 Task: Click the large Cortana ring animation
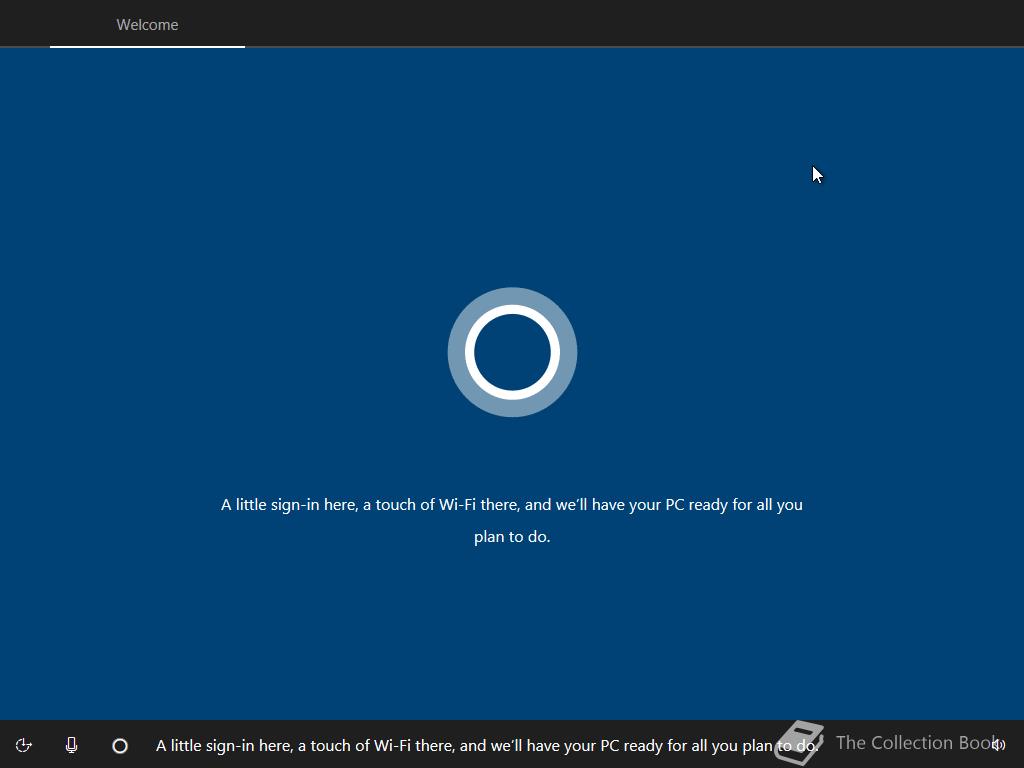coord(512,352)
